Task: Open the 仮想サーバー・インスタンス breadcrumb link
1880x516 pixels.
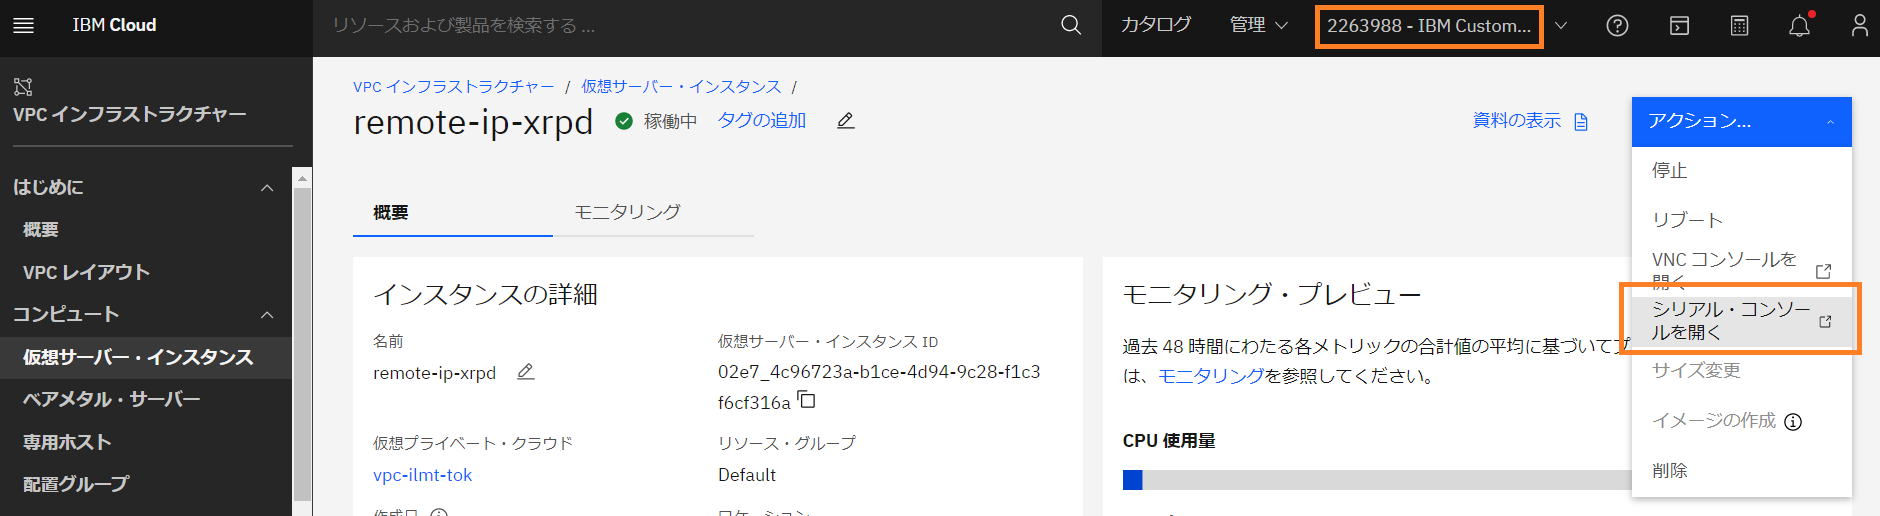Action: point(681,87)
